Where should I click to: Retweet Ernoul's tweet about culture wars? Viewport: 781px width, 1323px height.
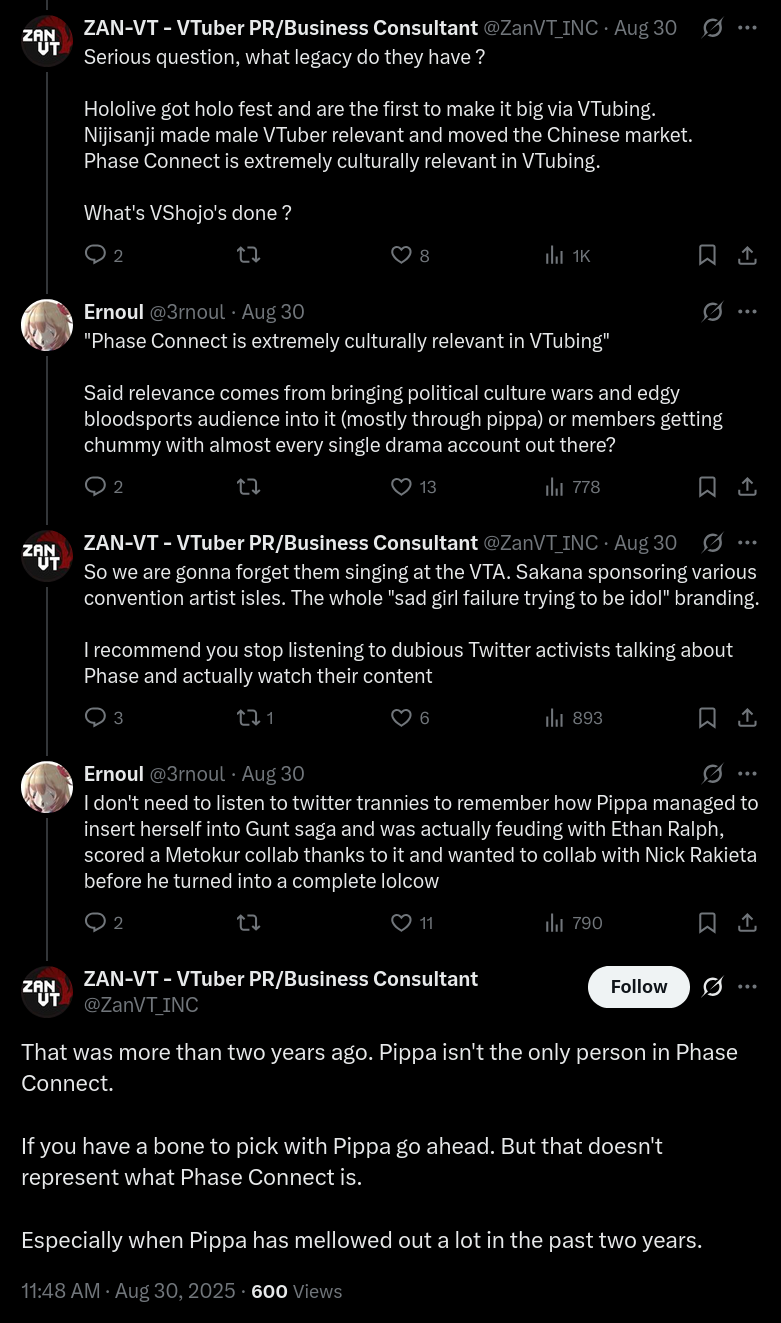247,487
